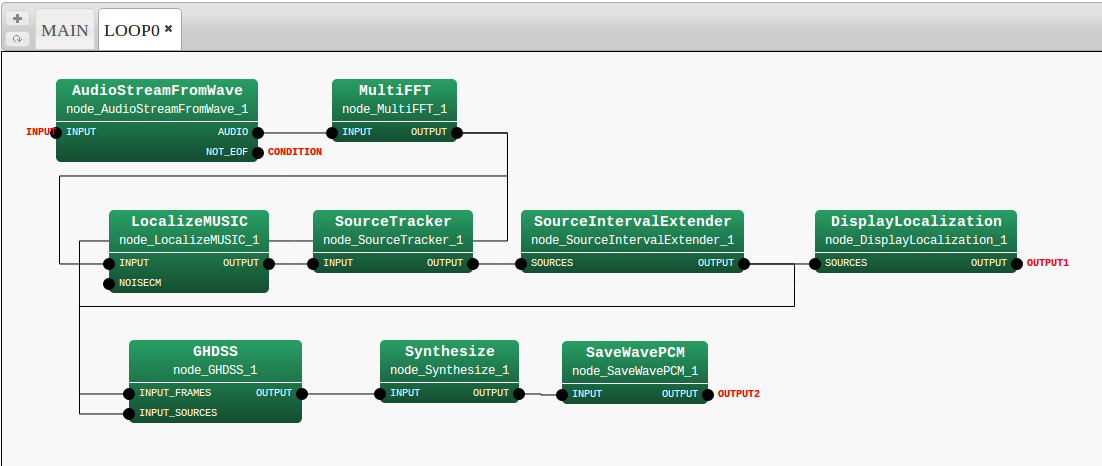Click the loop arrow icon under plus
The image size is (1102, 466).
(x=17, y=39)
